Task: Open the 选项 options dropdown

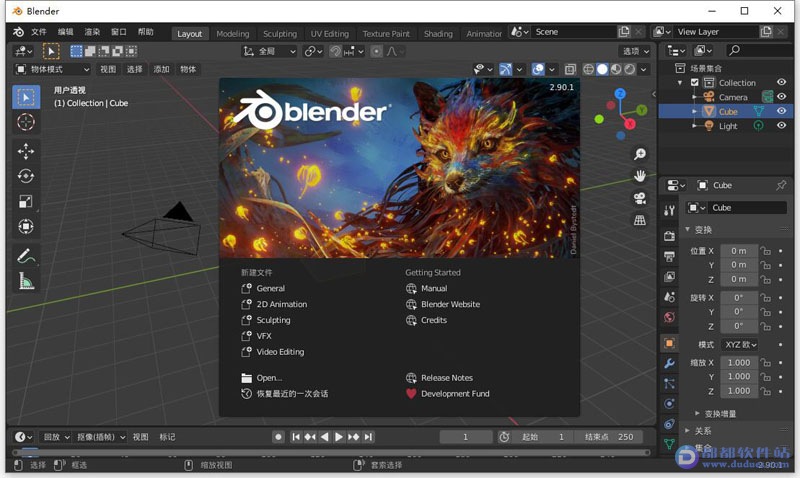Action: tap(636, 51)
